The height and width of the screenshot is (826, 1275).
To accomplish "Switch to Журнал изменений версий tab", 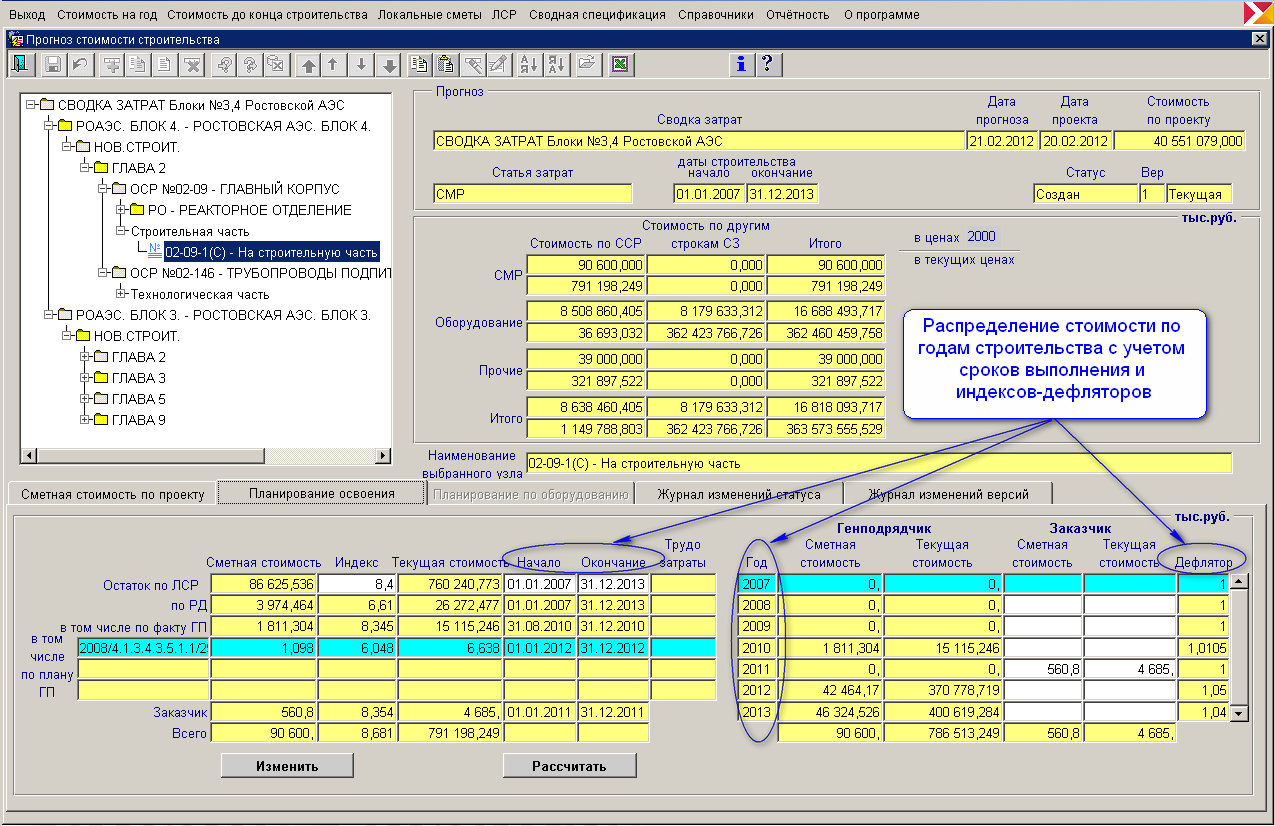I will [948, 494].
